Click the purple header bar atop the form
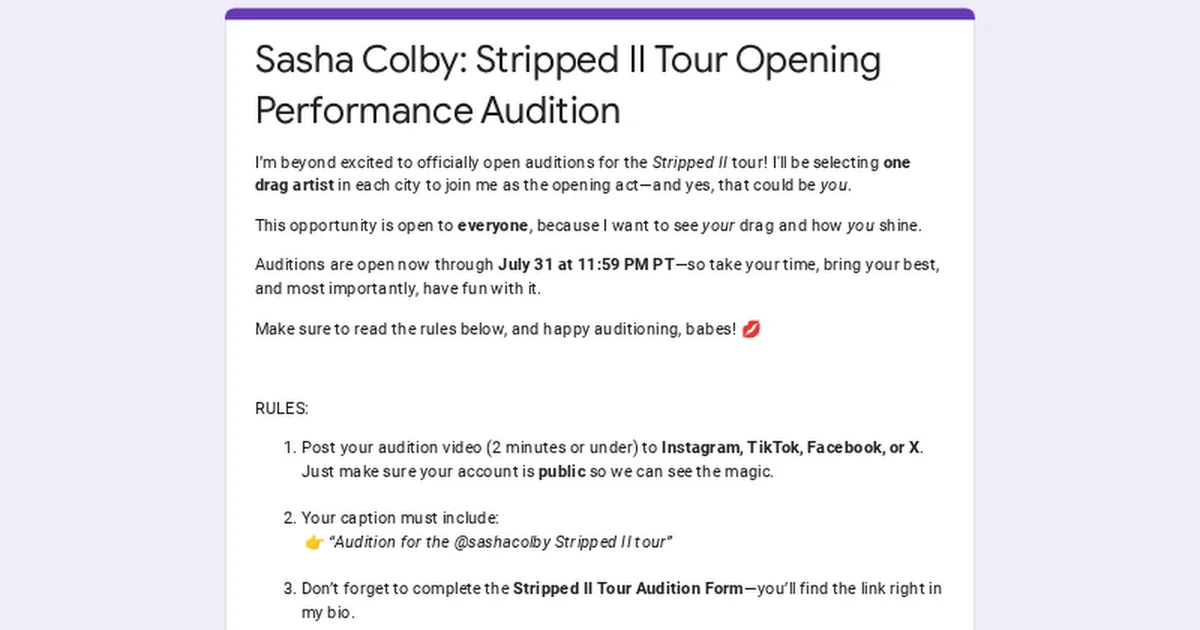This screenshot has width=1200, height=630. (600, 14)
